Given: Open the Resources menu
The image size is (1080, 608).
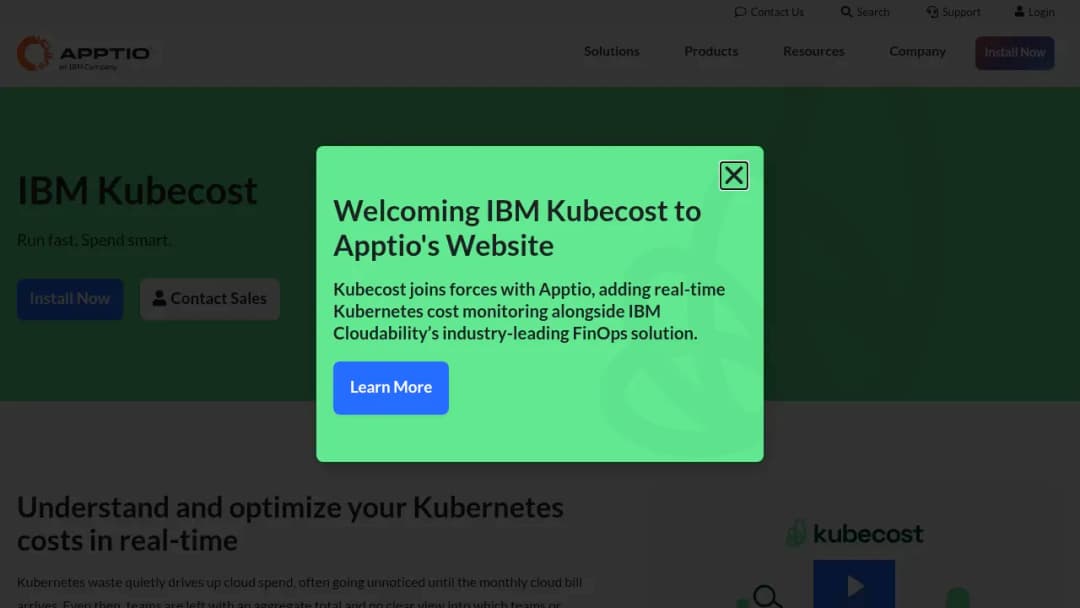Looking at the screenshot, I should point(813,51).
